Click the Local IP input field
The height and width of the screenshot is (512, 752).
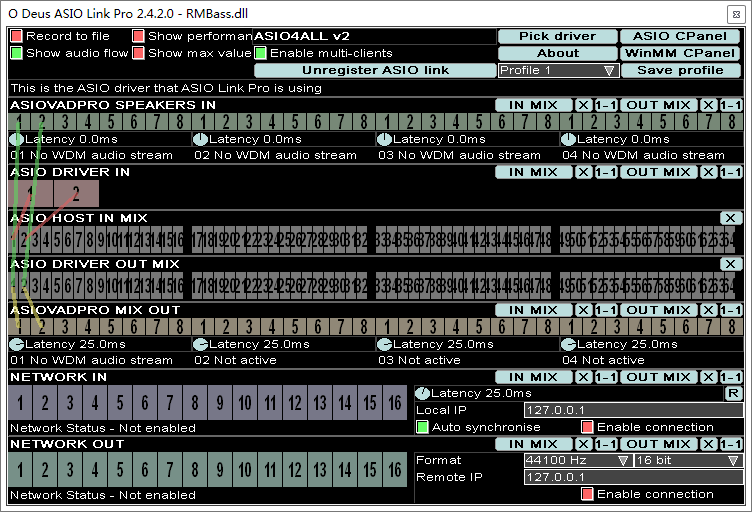point(633,410)
